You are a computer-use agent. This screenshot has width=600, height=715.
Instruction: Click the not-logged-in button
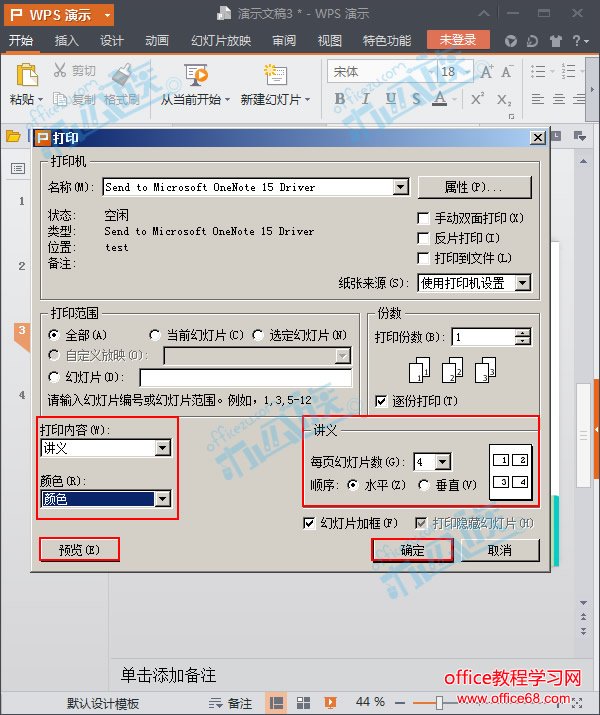[x=458, y=40]
